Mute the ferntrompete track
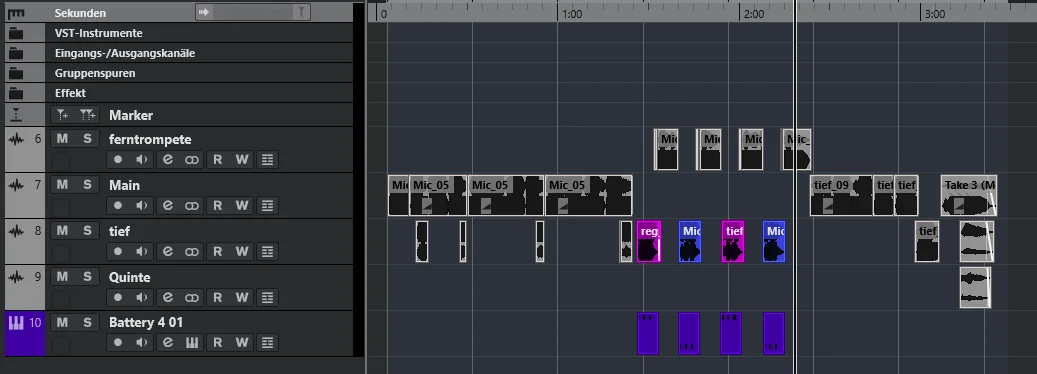The height and width of the screenshot is (374, 1037). tap(62, 139)
